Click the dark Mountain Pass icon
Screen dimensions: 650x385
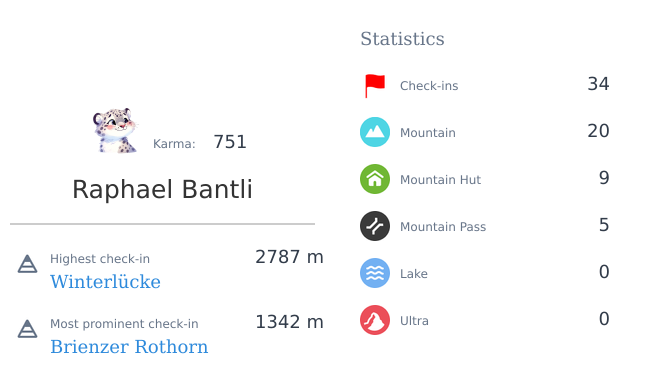coord(375,226)
